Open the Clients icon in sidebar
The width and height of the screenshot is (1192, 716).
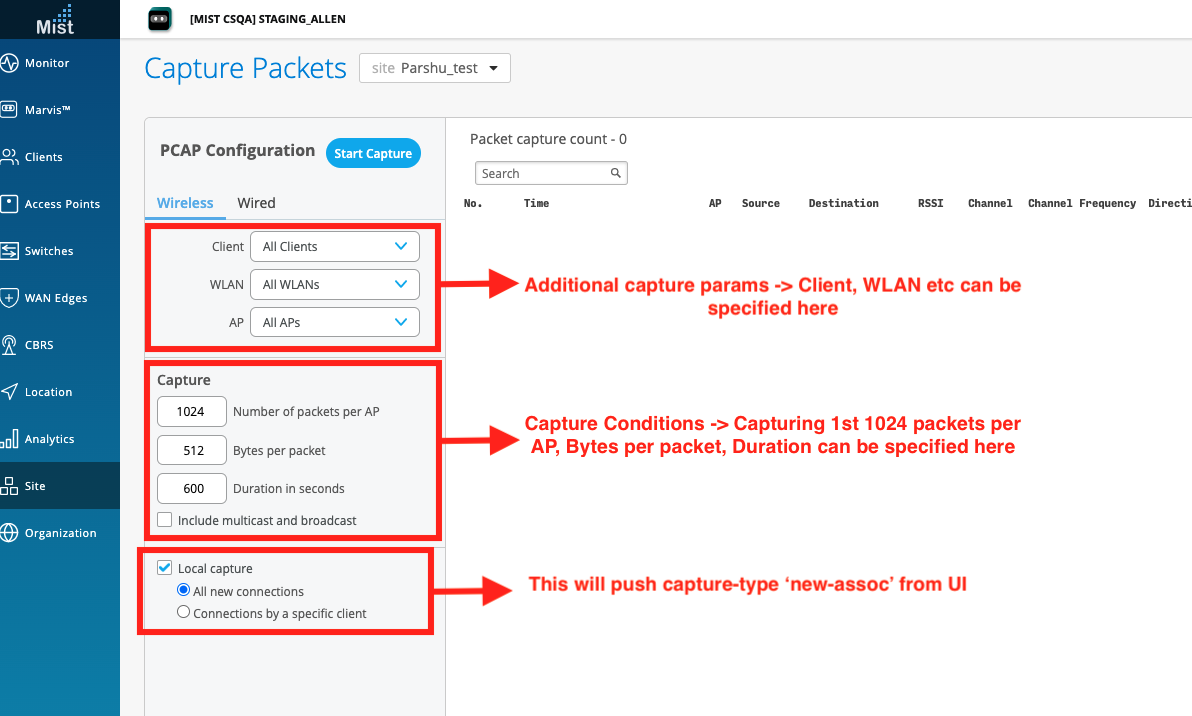click(x=10, y=157)
